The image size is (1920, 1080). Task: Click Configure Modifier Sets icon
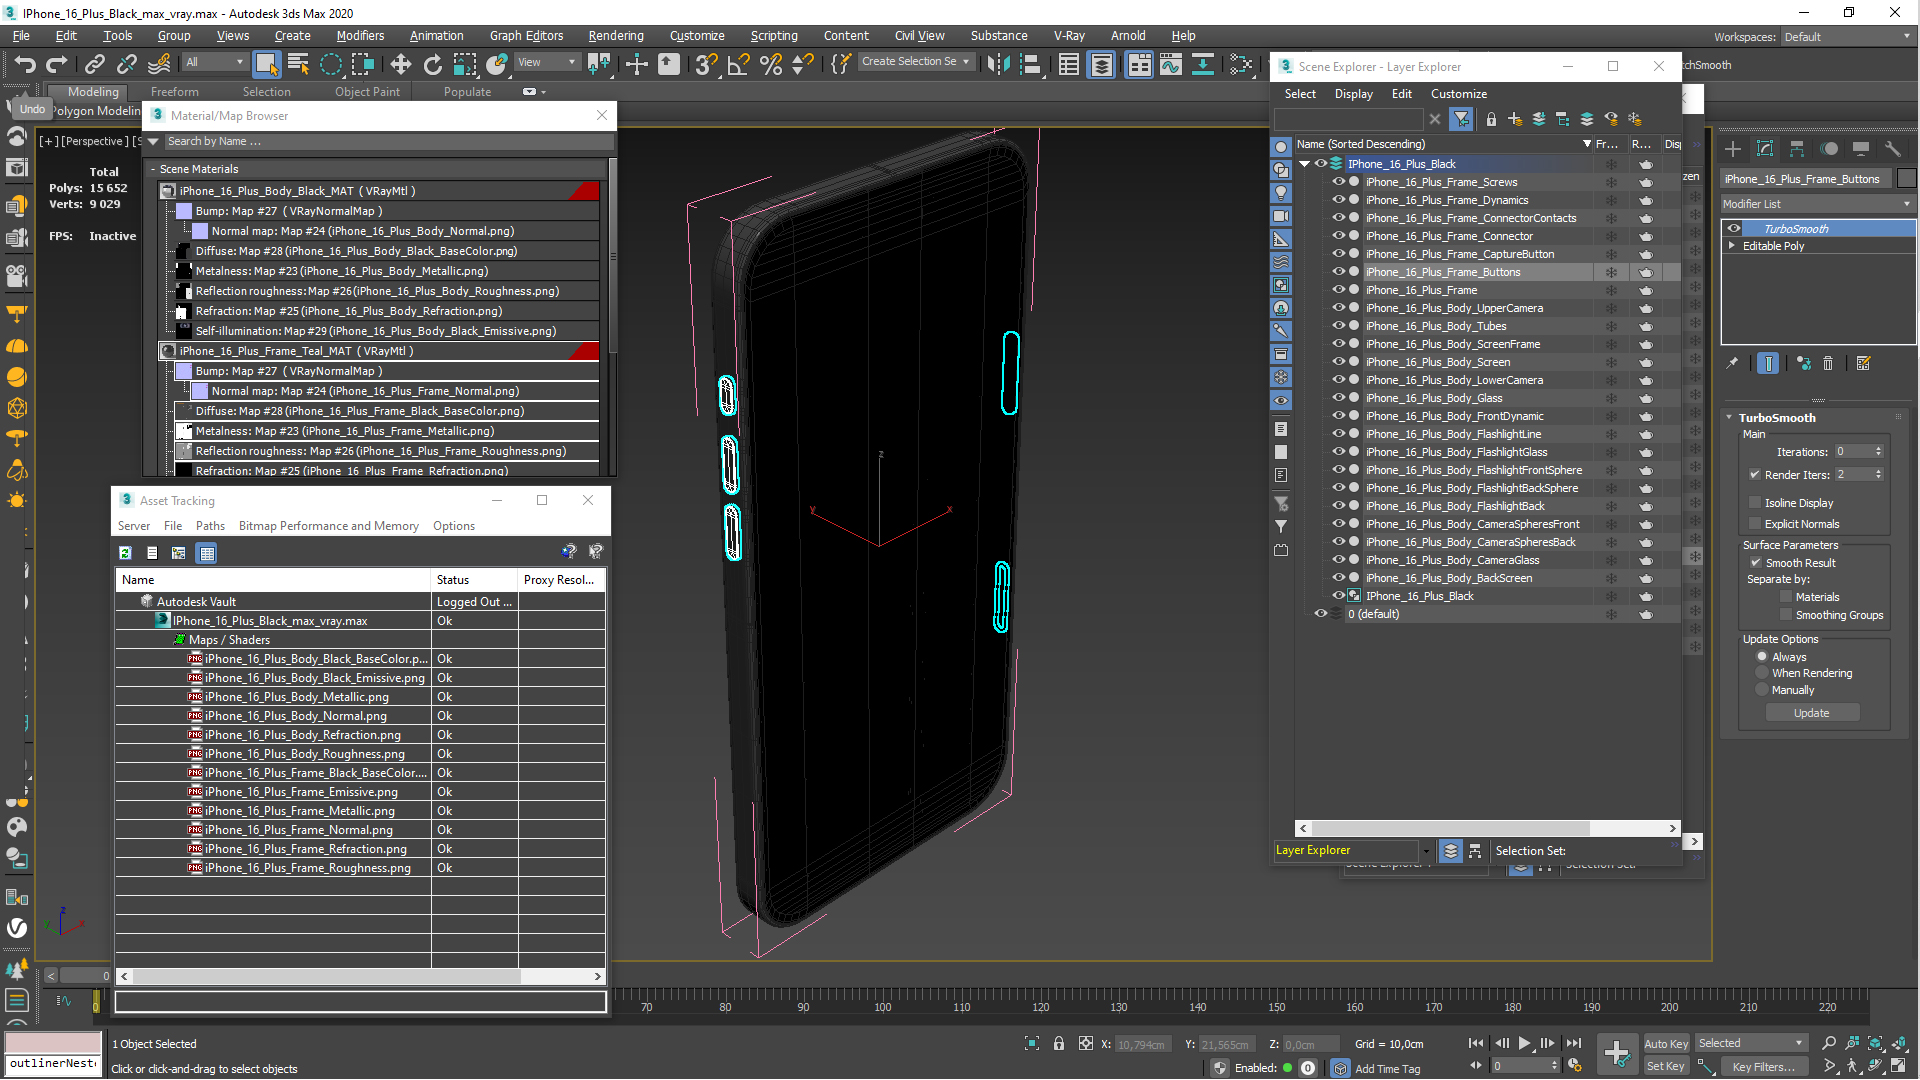pos(1863,363)
